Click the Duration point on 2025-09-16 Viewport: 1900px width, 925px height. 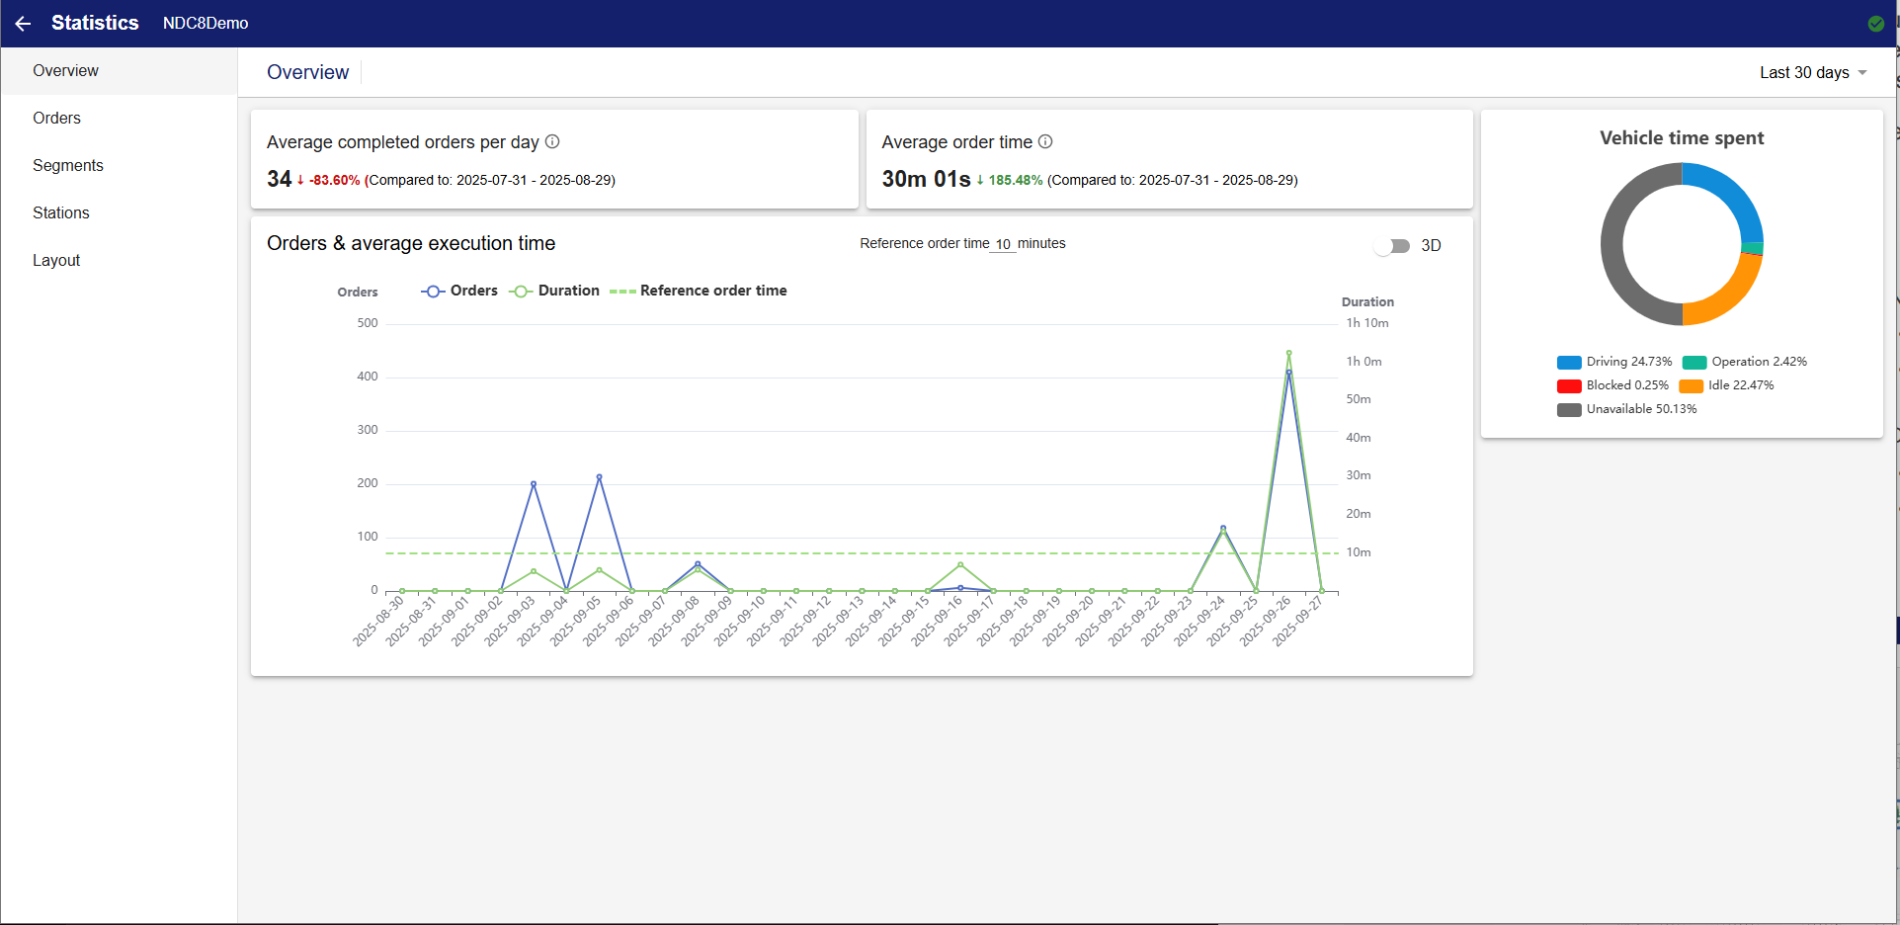(x=960, y=565)
